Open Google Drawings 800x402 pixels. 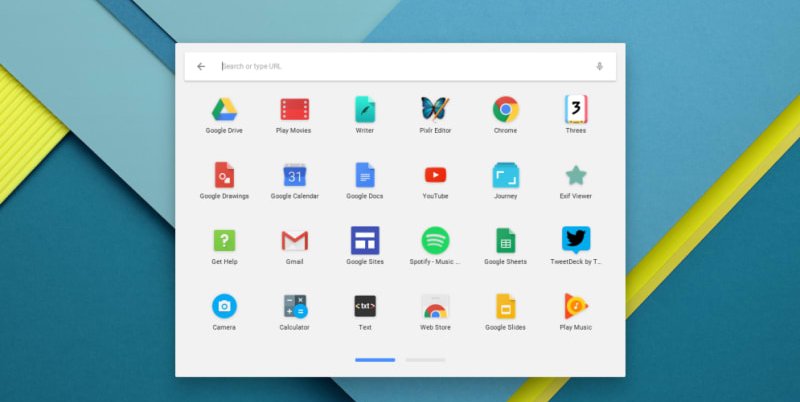pyautogui.click(x=224, y=175)
